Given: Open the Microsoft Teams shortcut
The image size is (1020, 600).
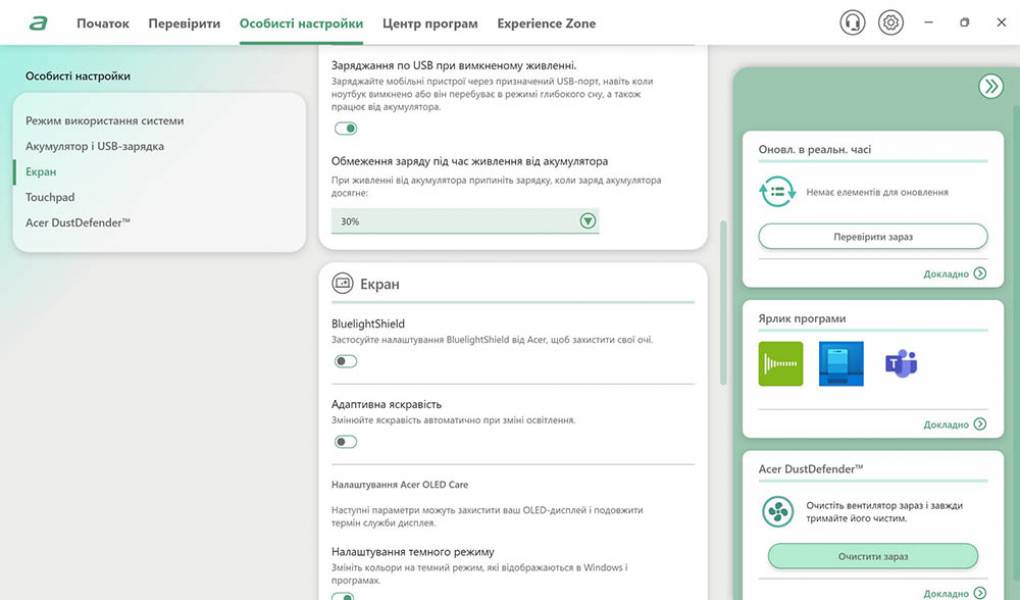Looking at the screenshot, I should coord(901,364).
